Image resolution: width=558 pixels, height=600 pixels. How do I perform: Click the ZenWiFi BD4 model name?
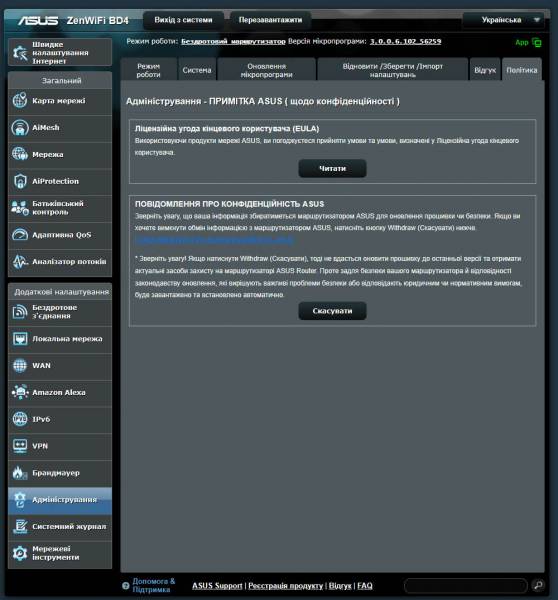(98, 20)
